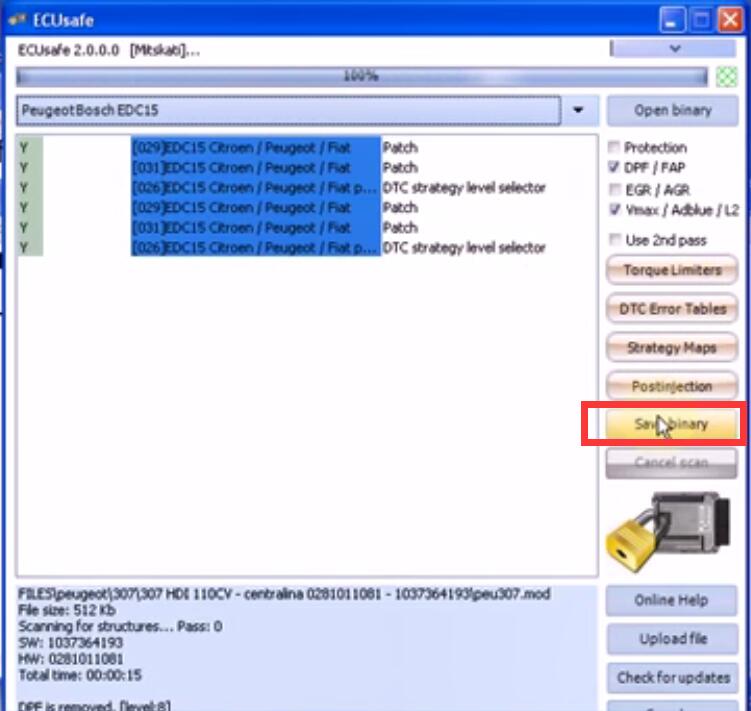Image resolution: width=751 pixels, height=711 pixels.
Task: Uncheck the DPF / FAP option
Action: click(x=614, y=167)
